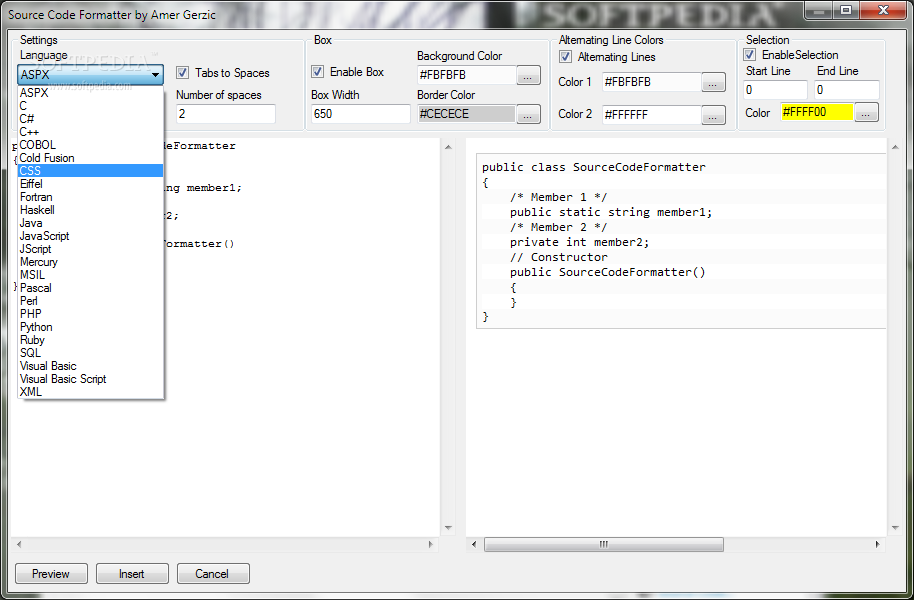The width and height of the screenshot is (914, 600).
Task: Select Haskell language option
Action: [x=90, y=210]
